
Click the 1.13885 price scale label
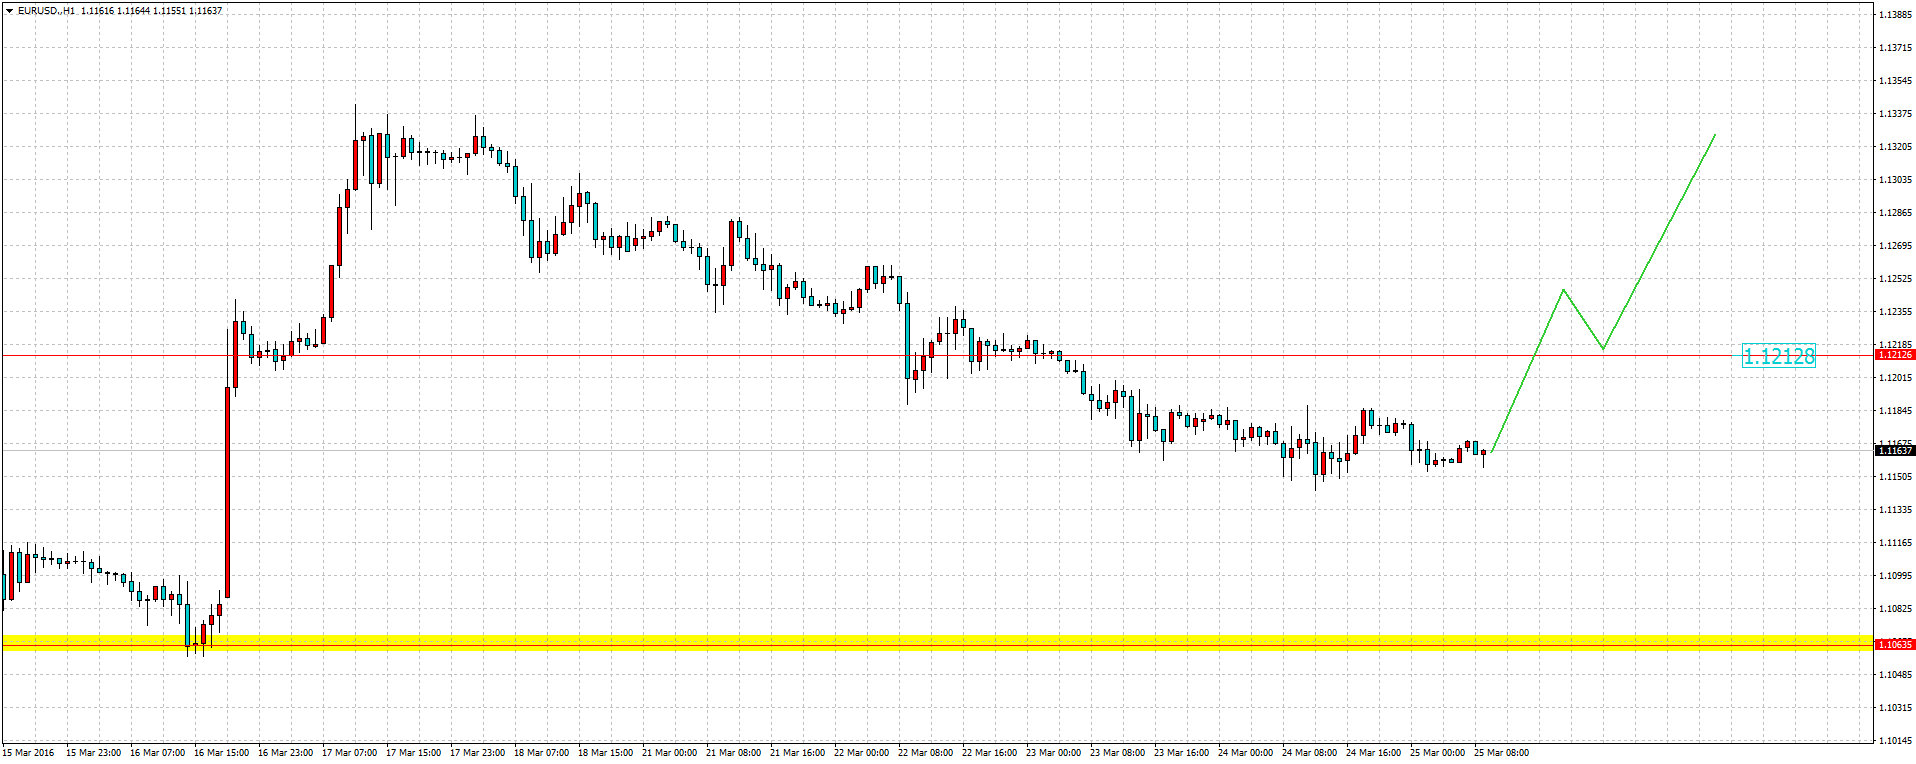click(x=1895, y=15)
